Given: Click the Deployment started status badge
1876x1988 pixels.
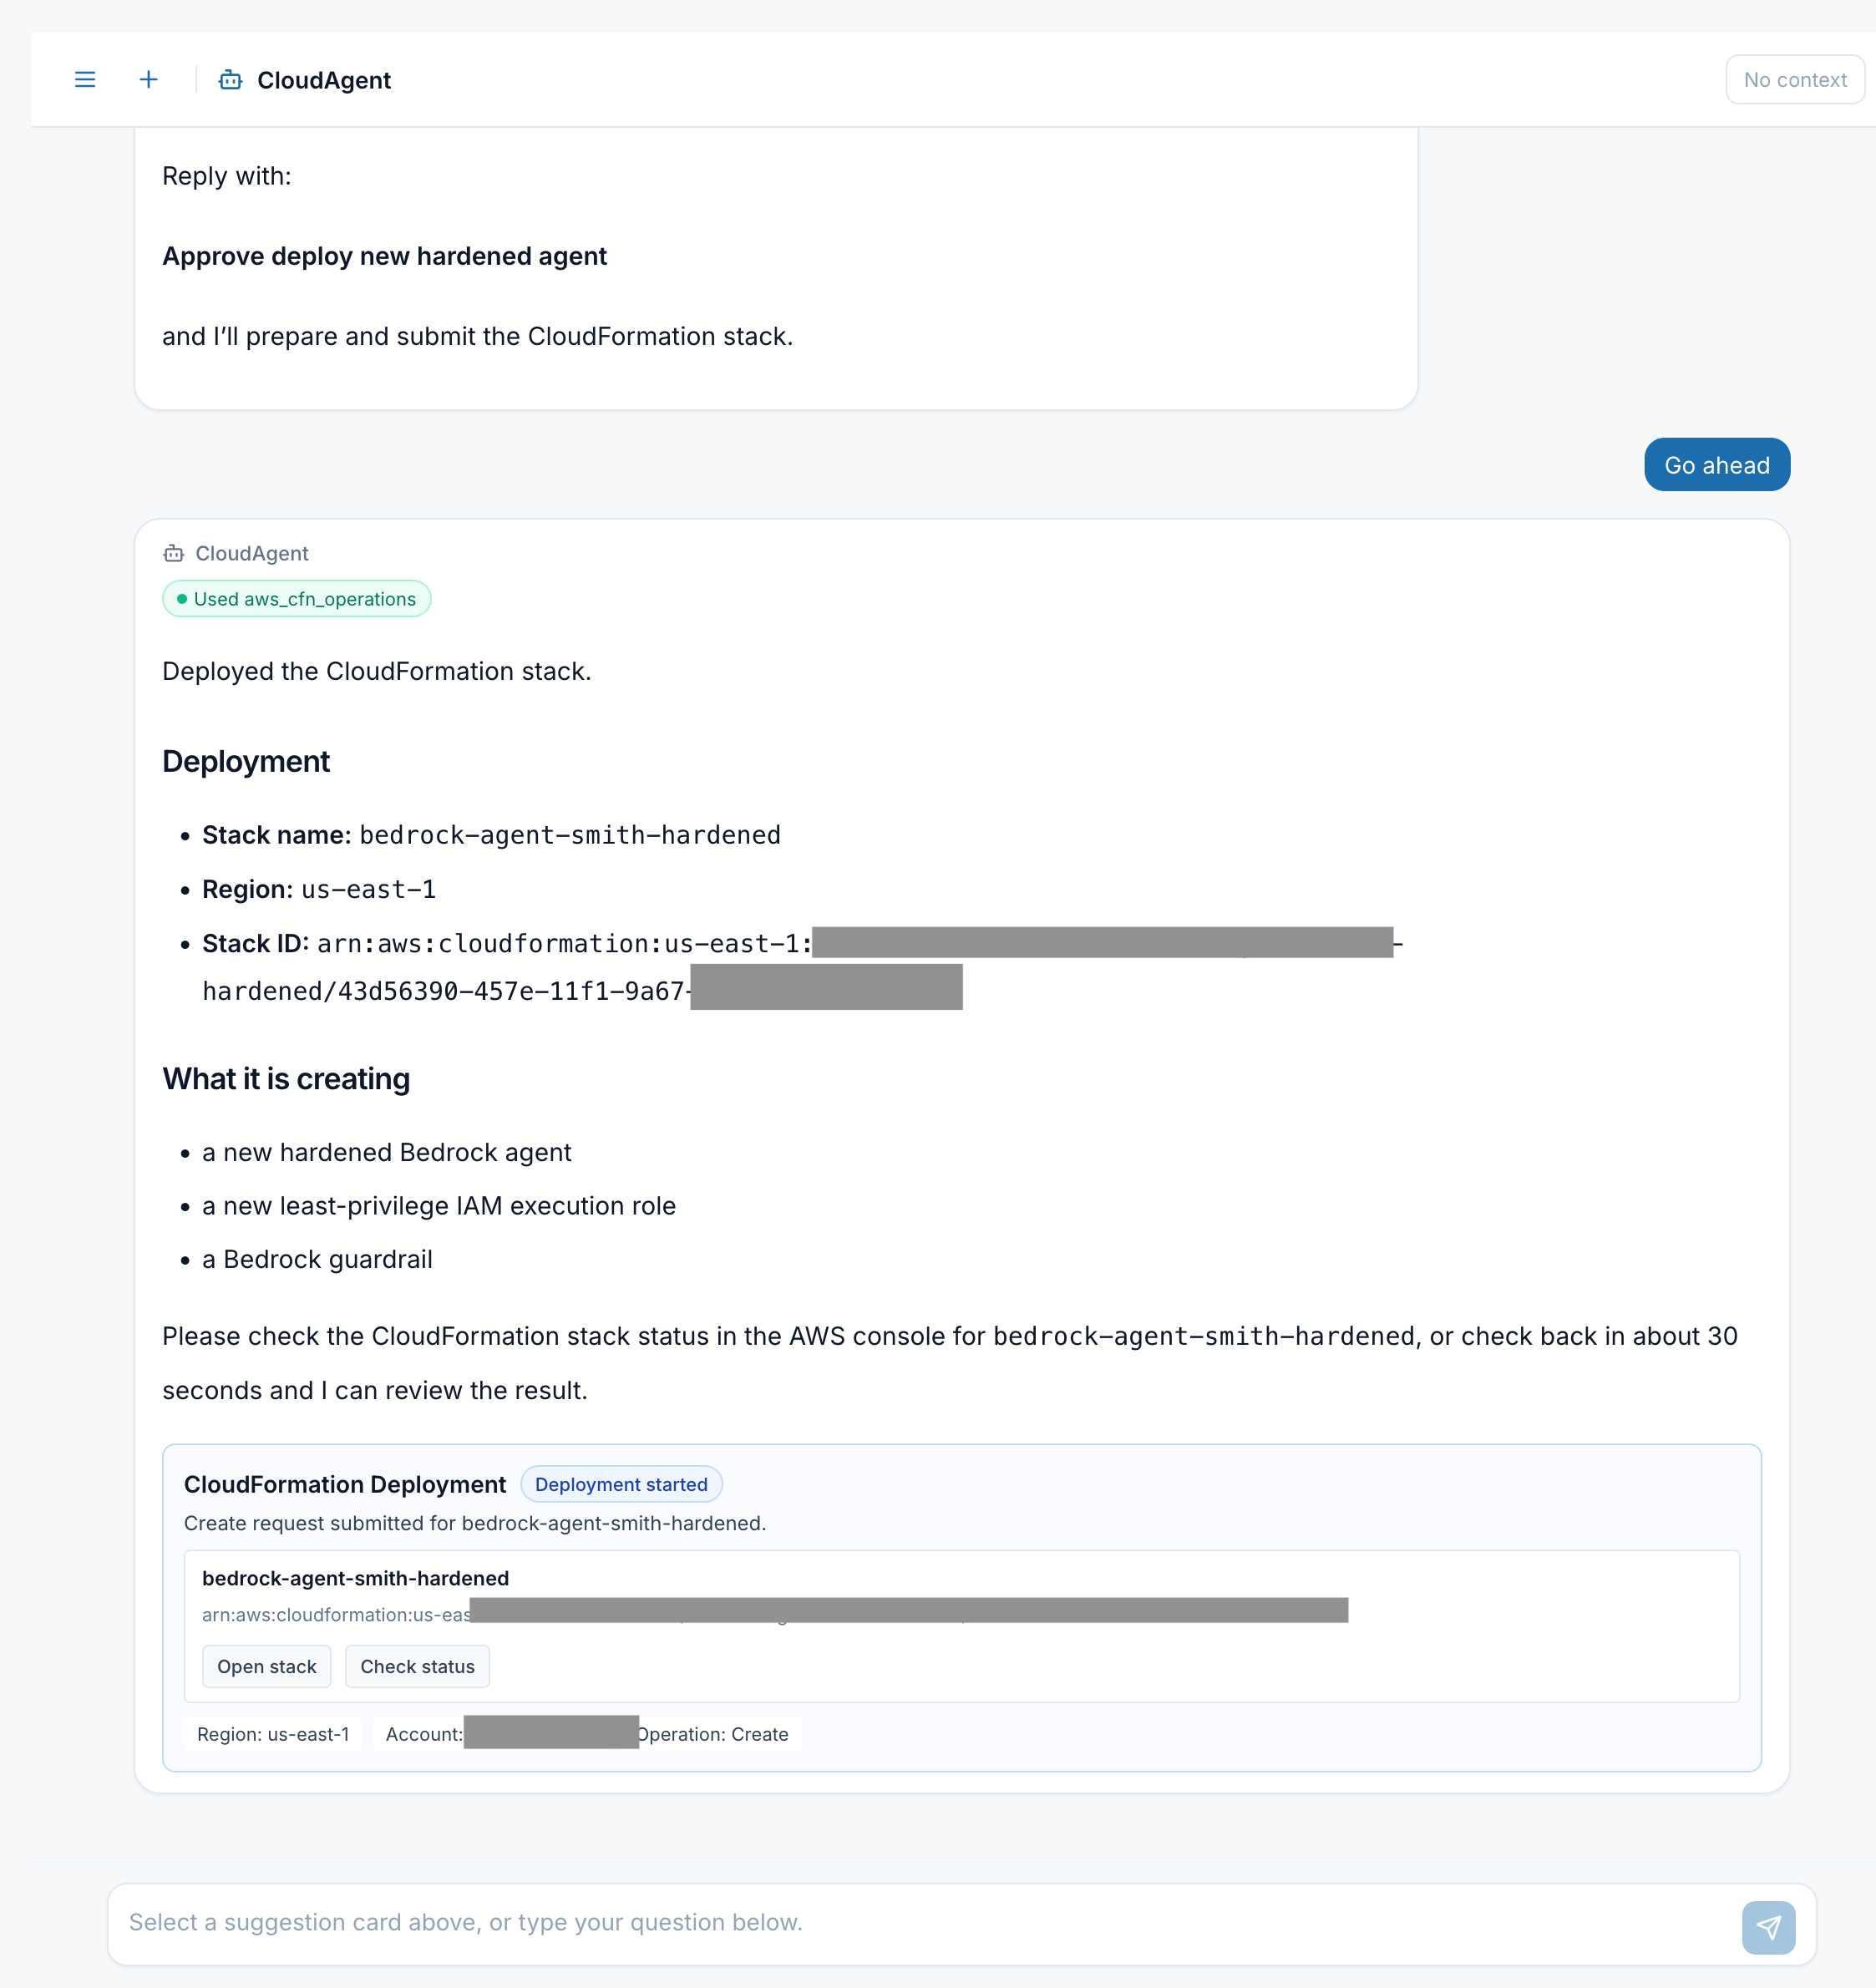Looking at the screenshot, I should 621,1484.
